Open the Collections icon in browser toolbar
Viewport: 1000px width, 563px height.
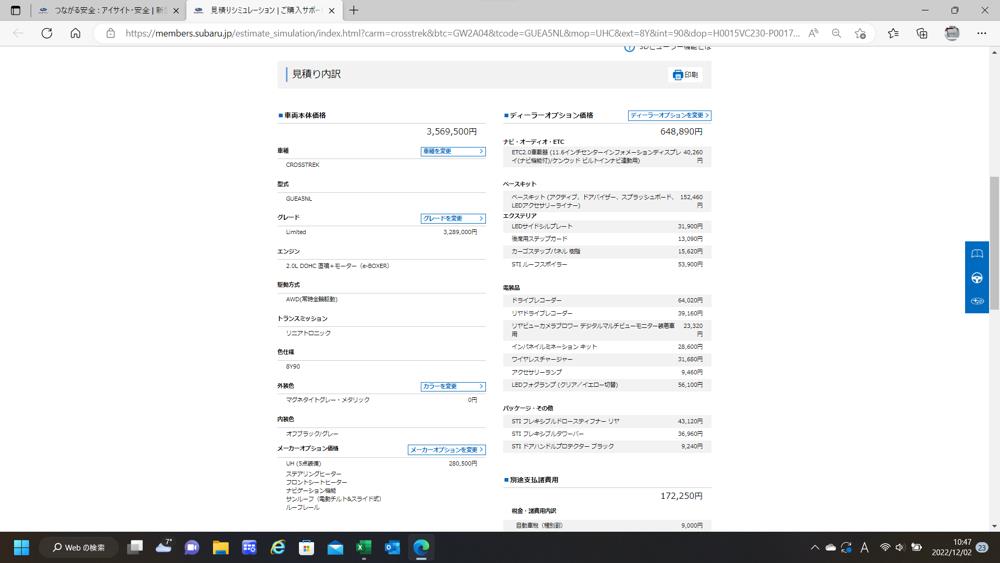pos(922,33)
